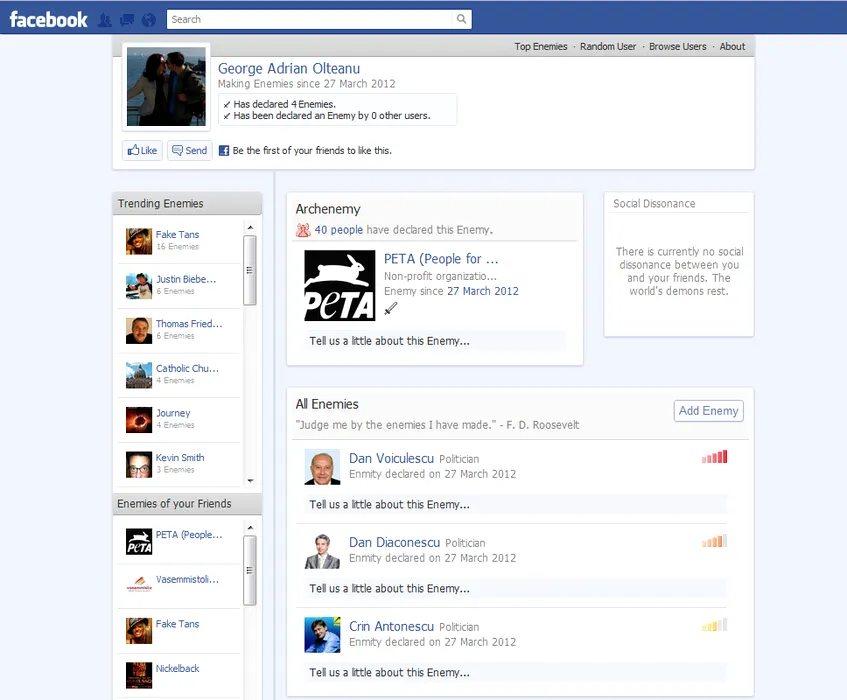This screenshot has height=700, width=847.
Task: Click Trending Enemies scroll down arrow
Action: pyautogui.click(x=250, y=481)
